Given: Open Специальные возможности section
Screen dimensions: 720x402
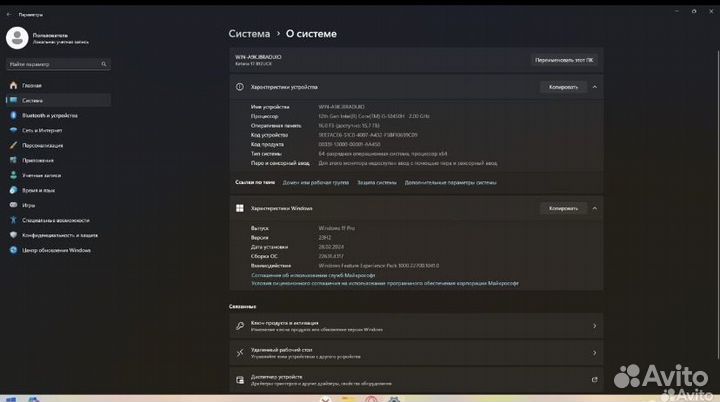Looking at the screenshot, I should [x=50, y=220].
